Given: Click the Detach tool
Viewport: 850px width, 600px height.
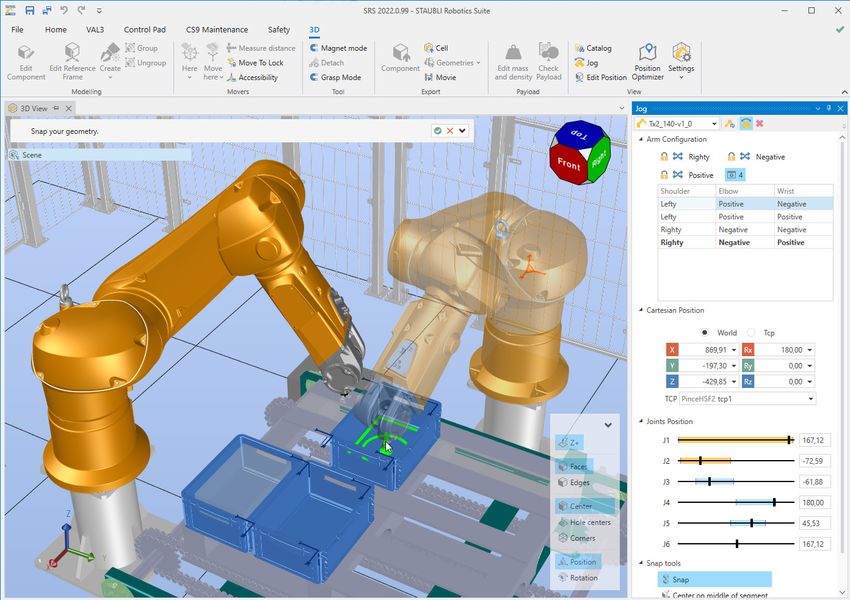Looking at the screenshot, I should pos(326,63).
